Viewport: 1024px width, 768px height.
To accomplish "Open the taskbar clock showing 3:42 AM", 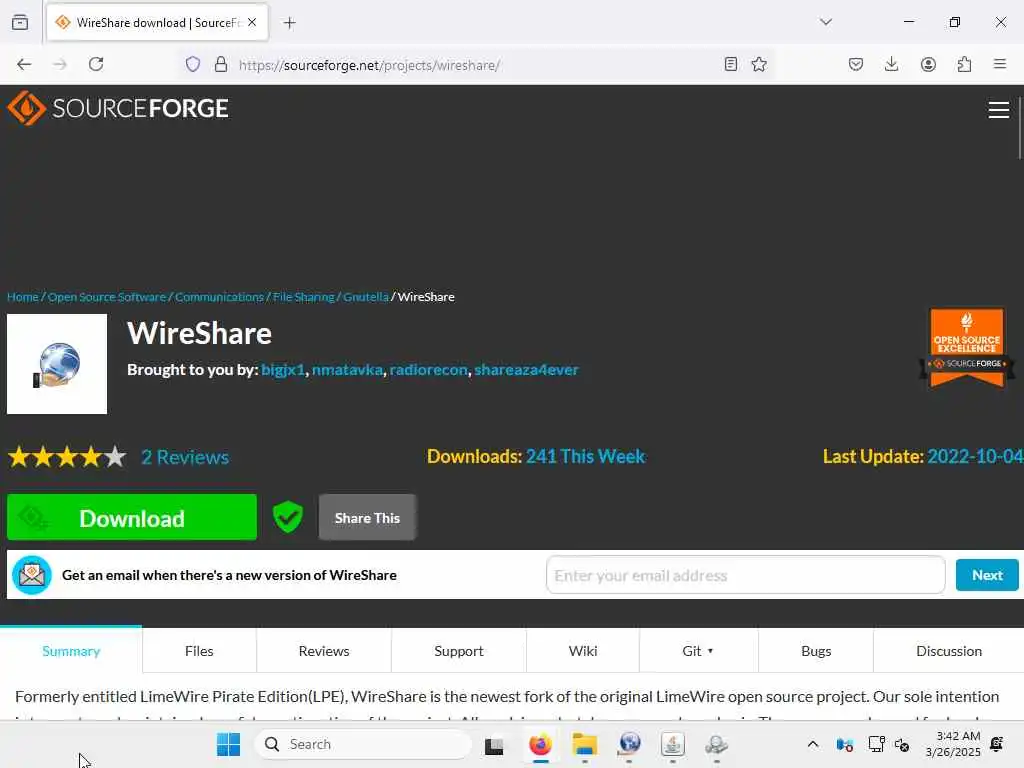I will point(953,744).
